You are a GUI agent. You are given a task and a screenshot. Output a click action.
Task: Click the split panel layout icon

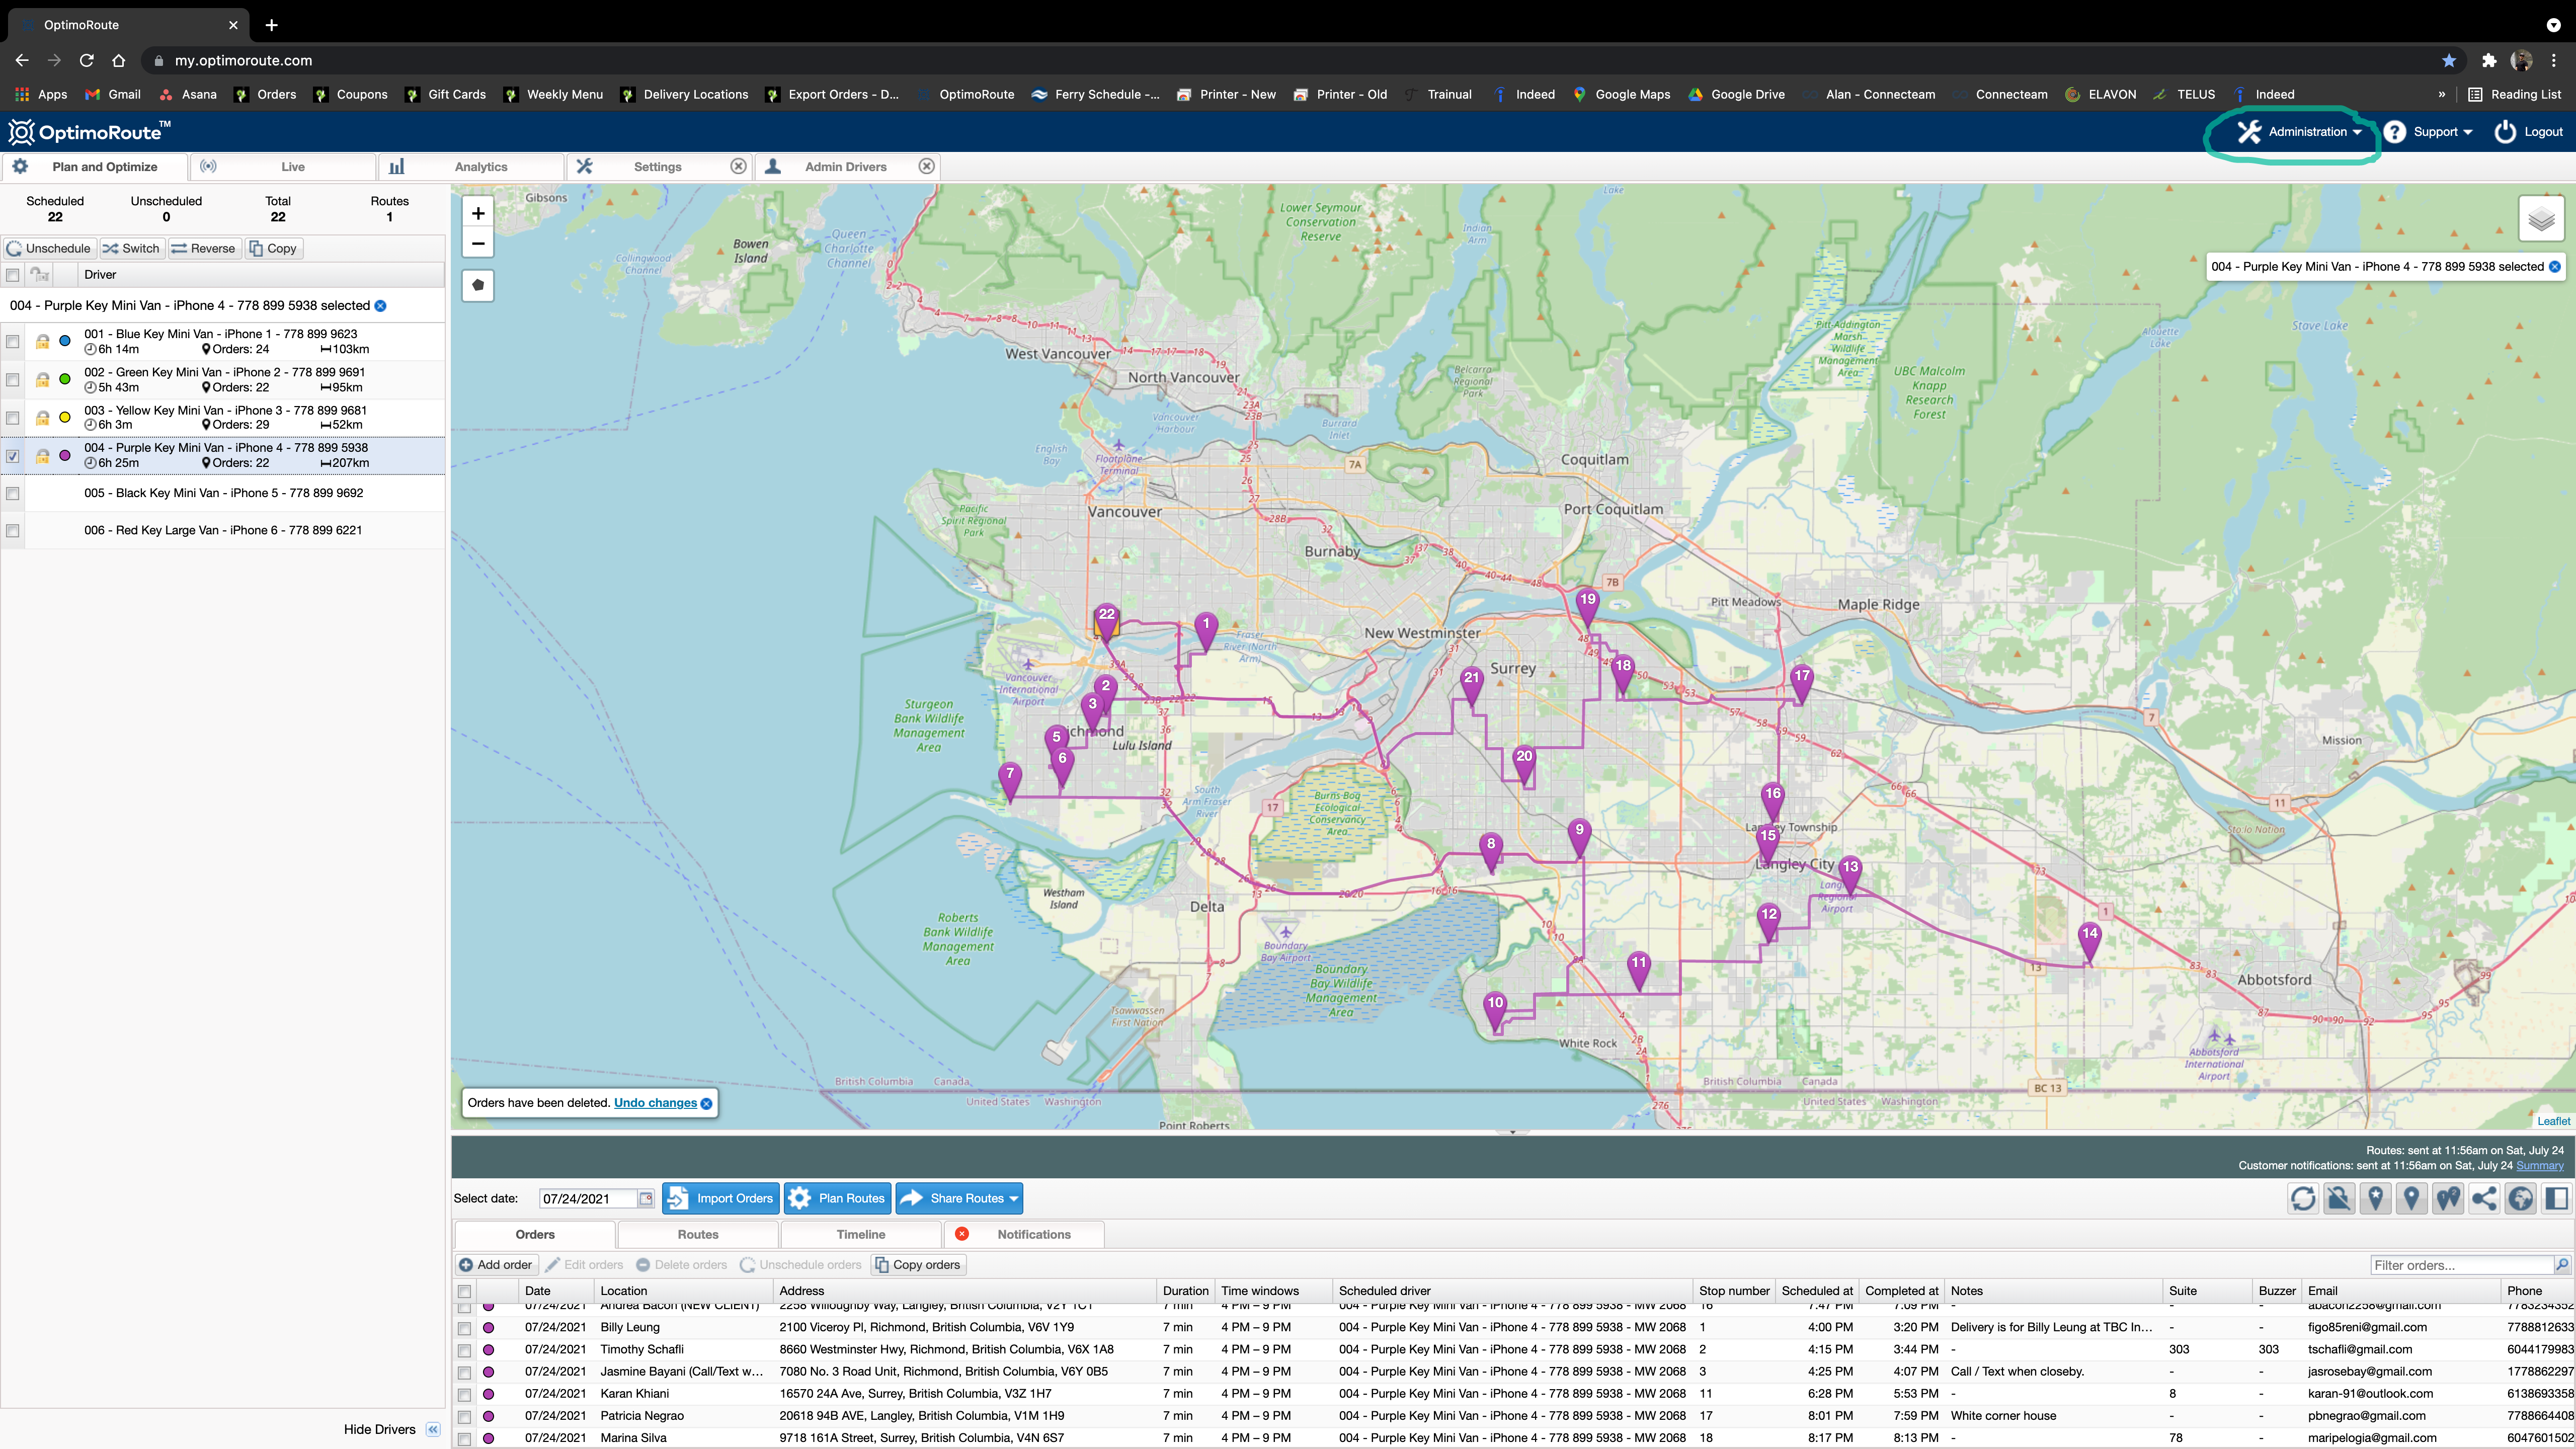[2556, 1198]
